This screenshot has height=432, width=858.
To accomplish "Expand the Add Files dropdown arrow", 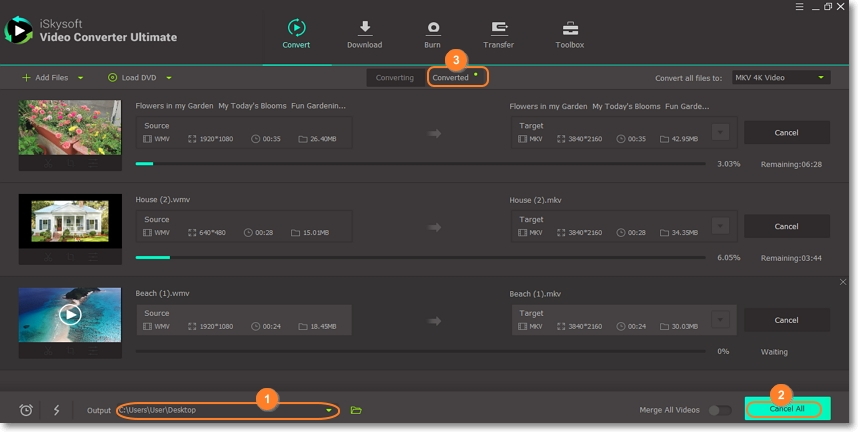I will [x=80, y=78].
